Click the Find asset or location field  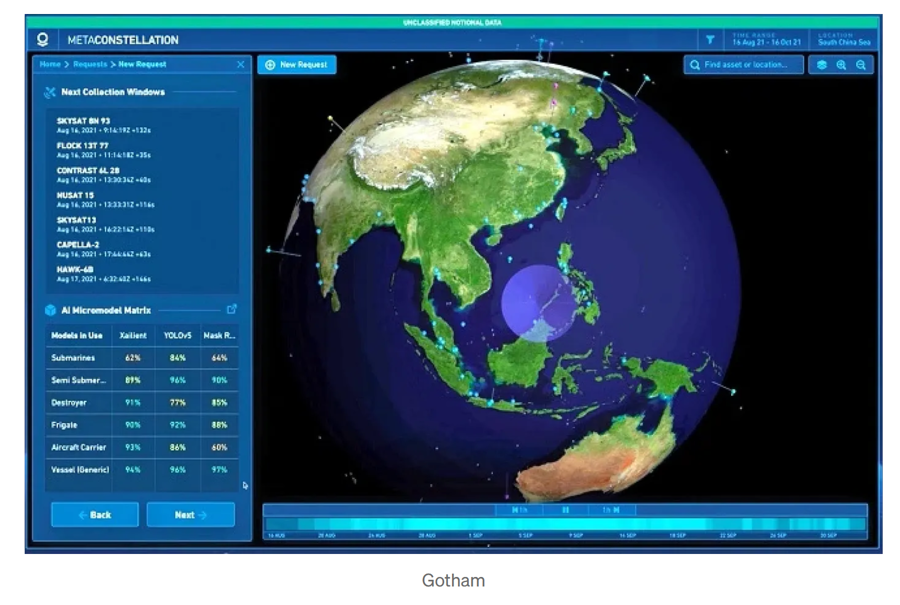point(744,65)
